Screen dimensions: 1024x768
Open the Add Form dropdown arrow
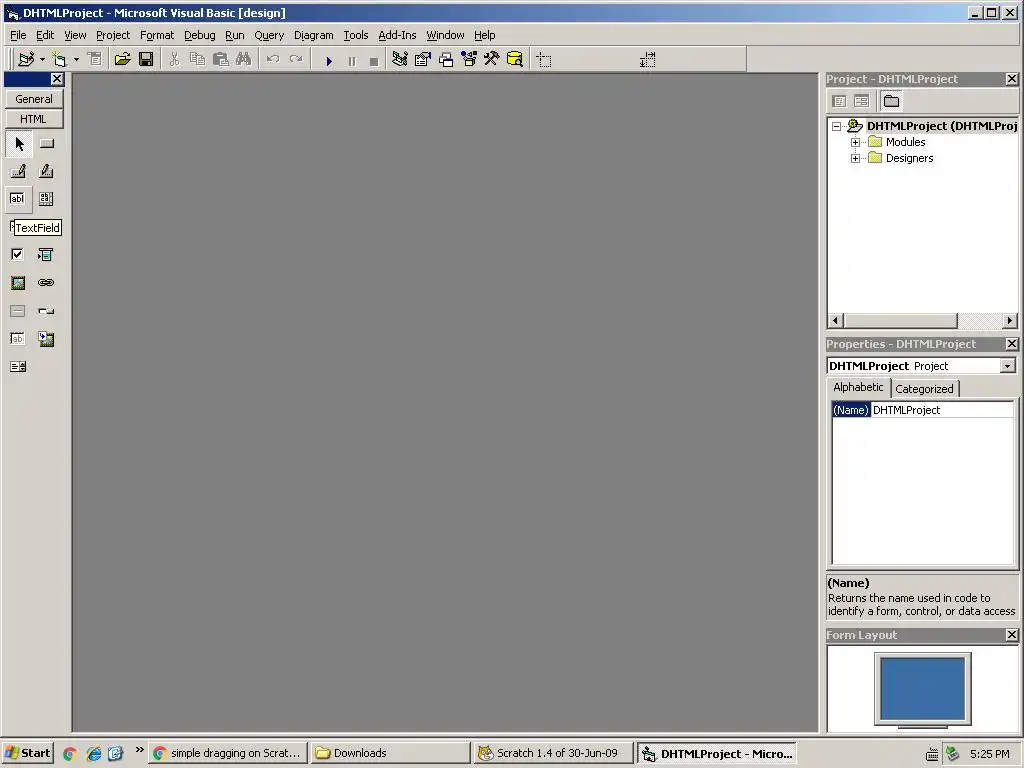point(76,59)
